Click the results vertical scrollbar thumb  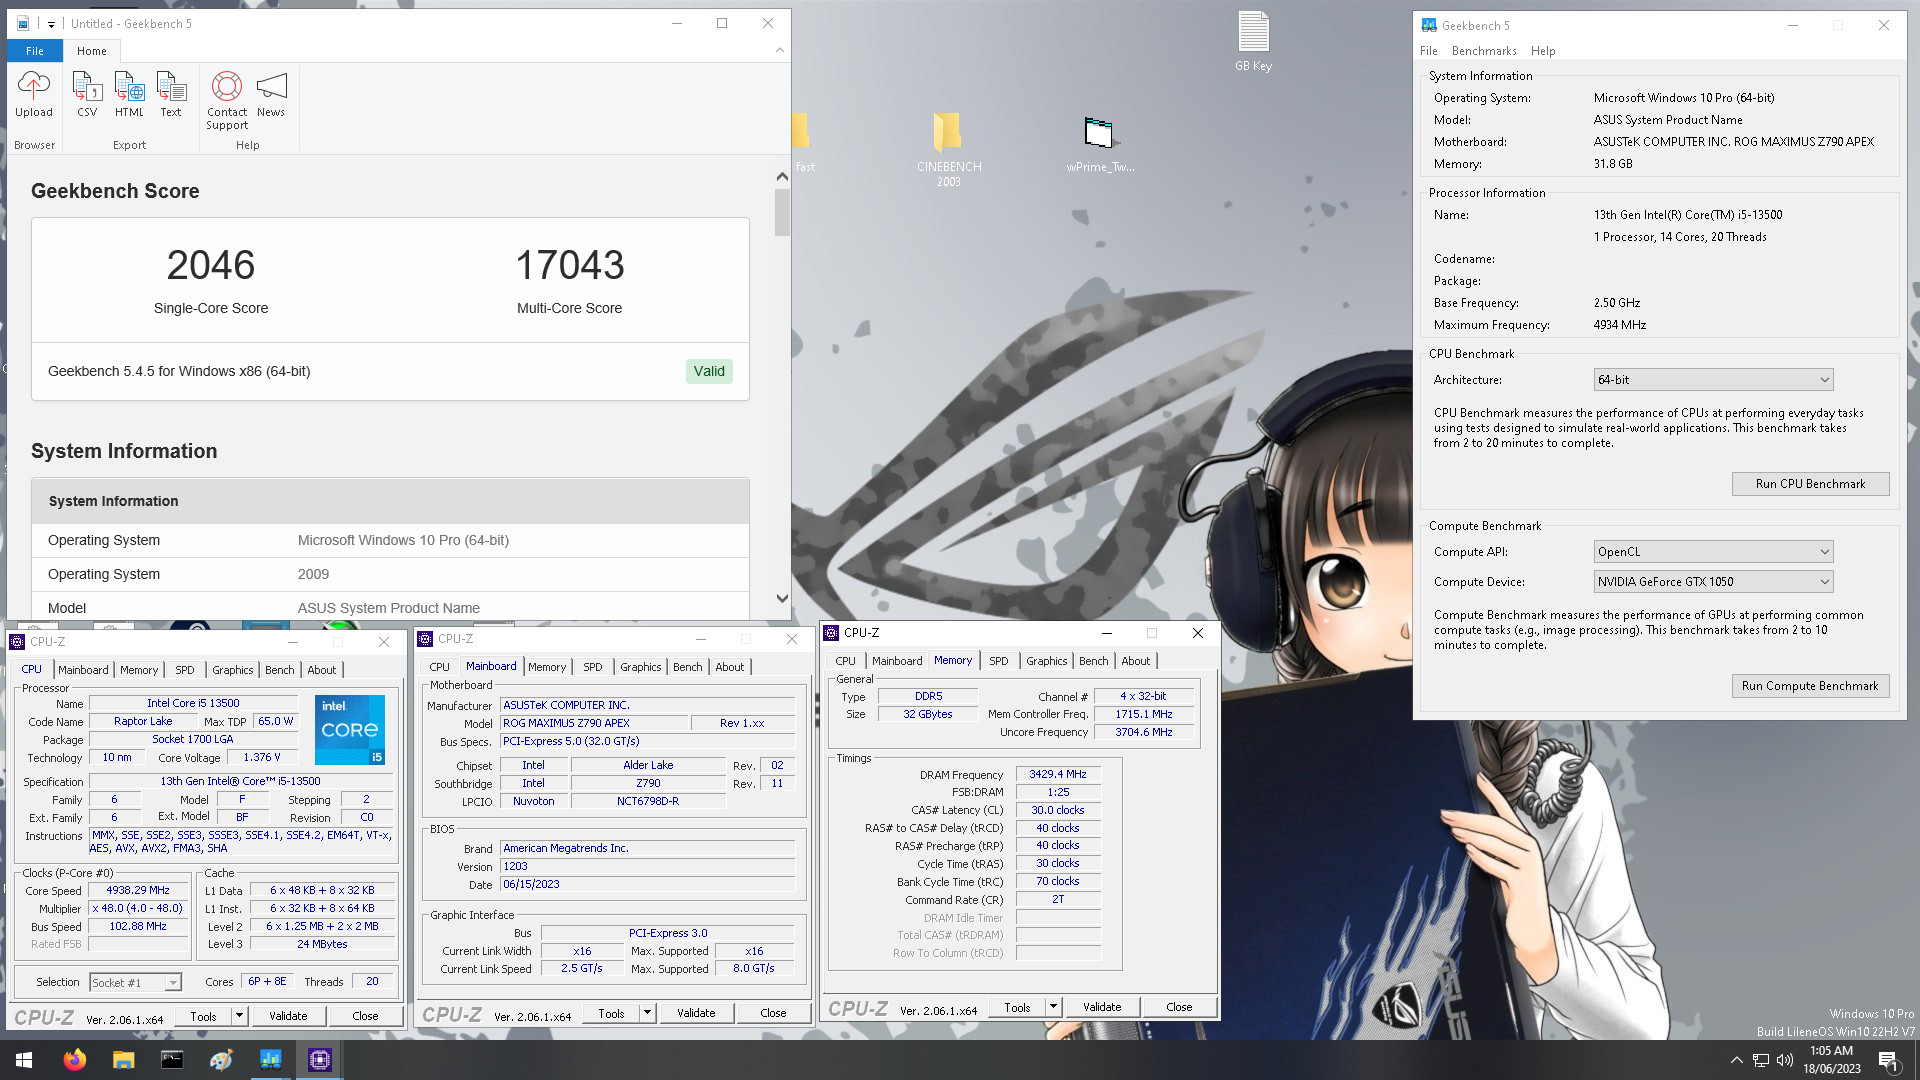pos(782,212)
